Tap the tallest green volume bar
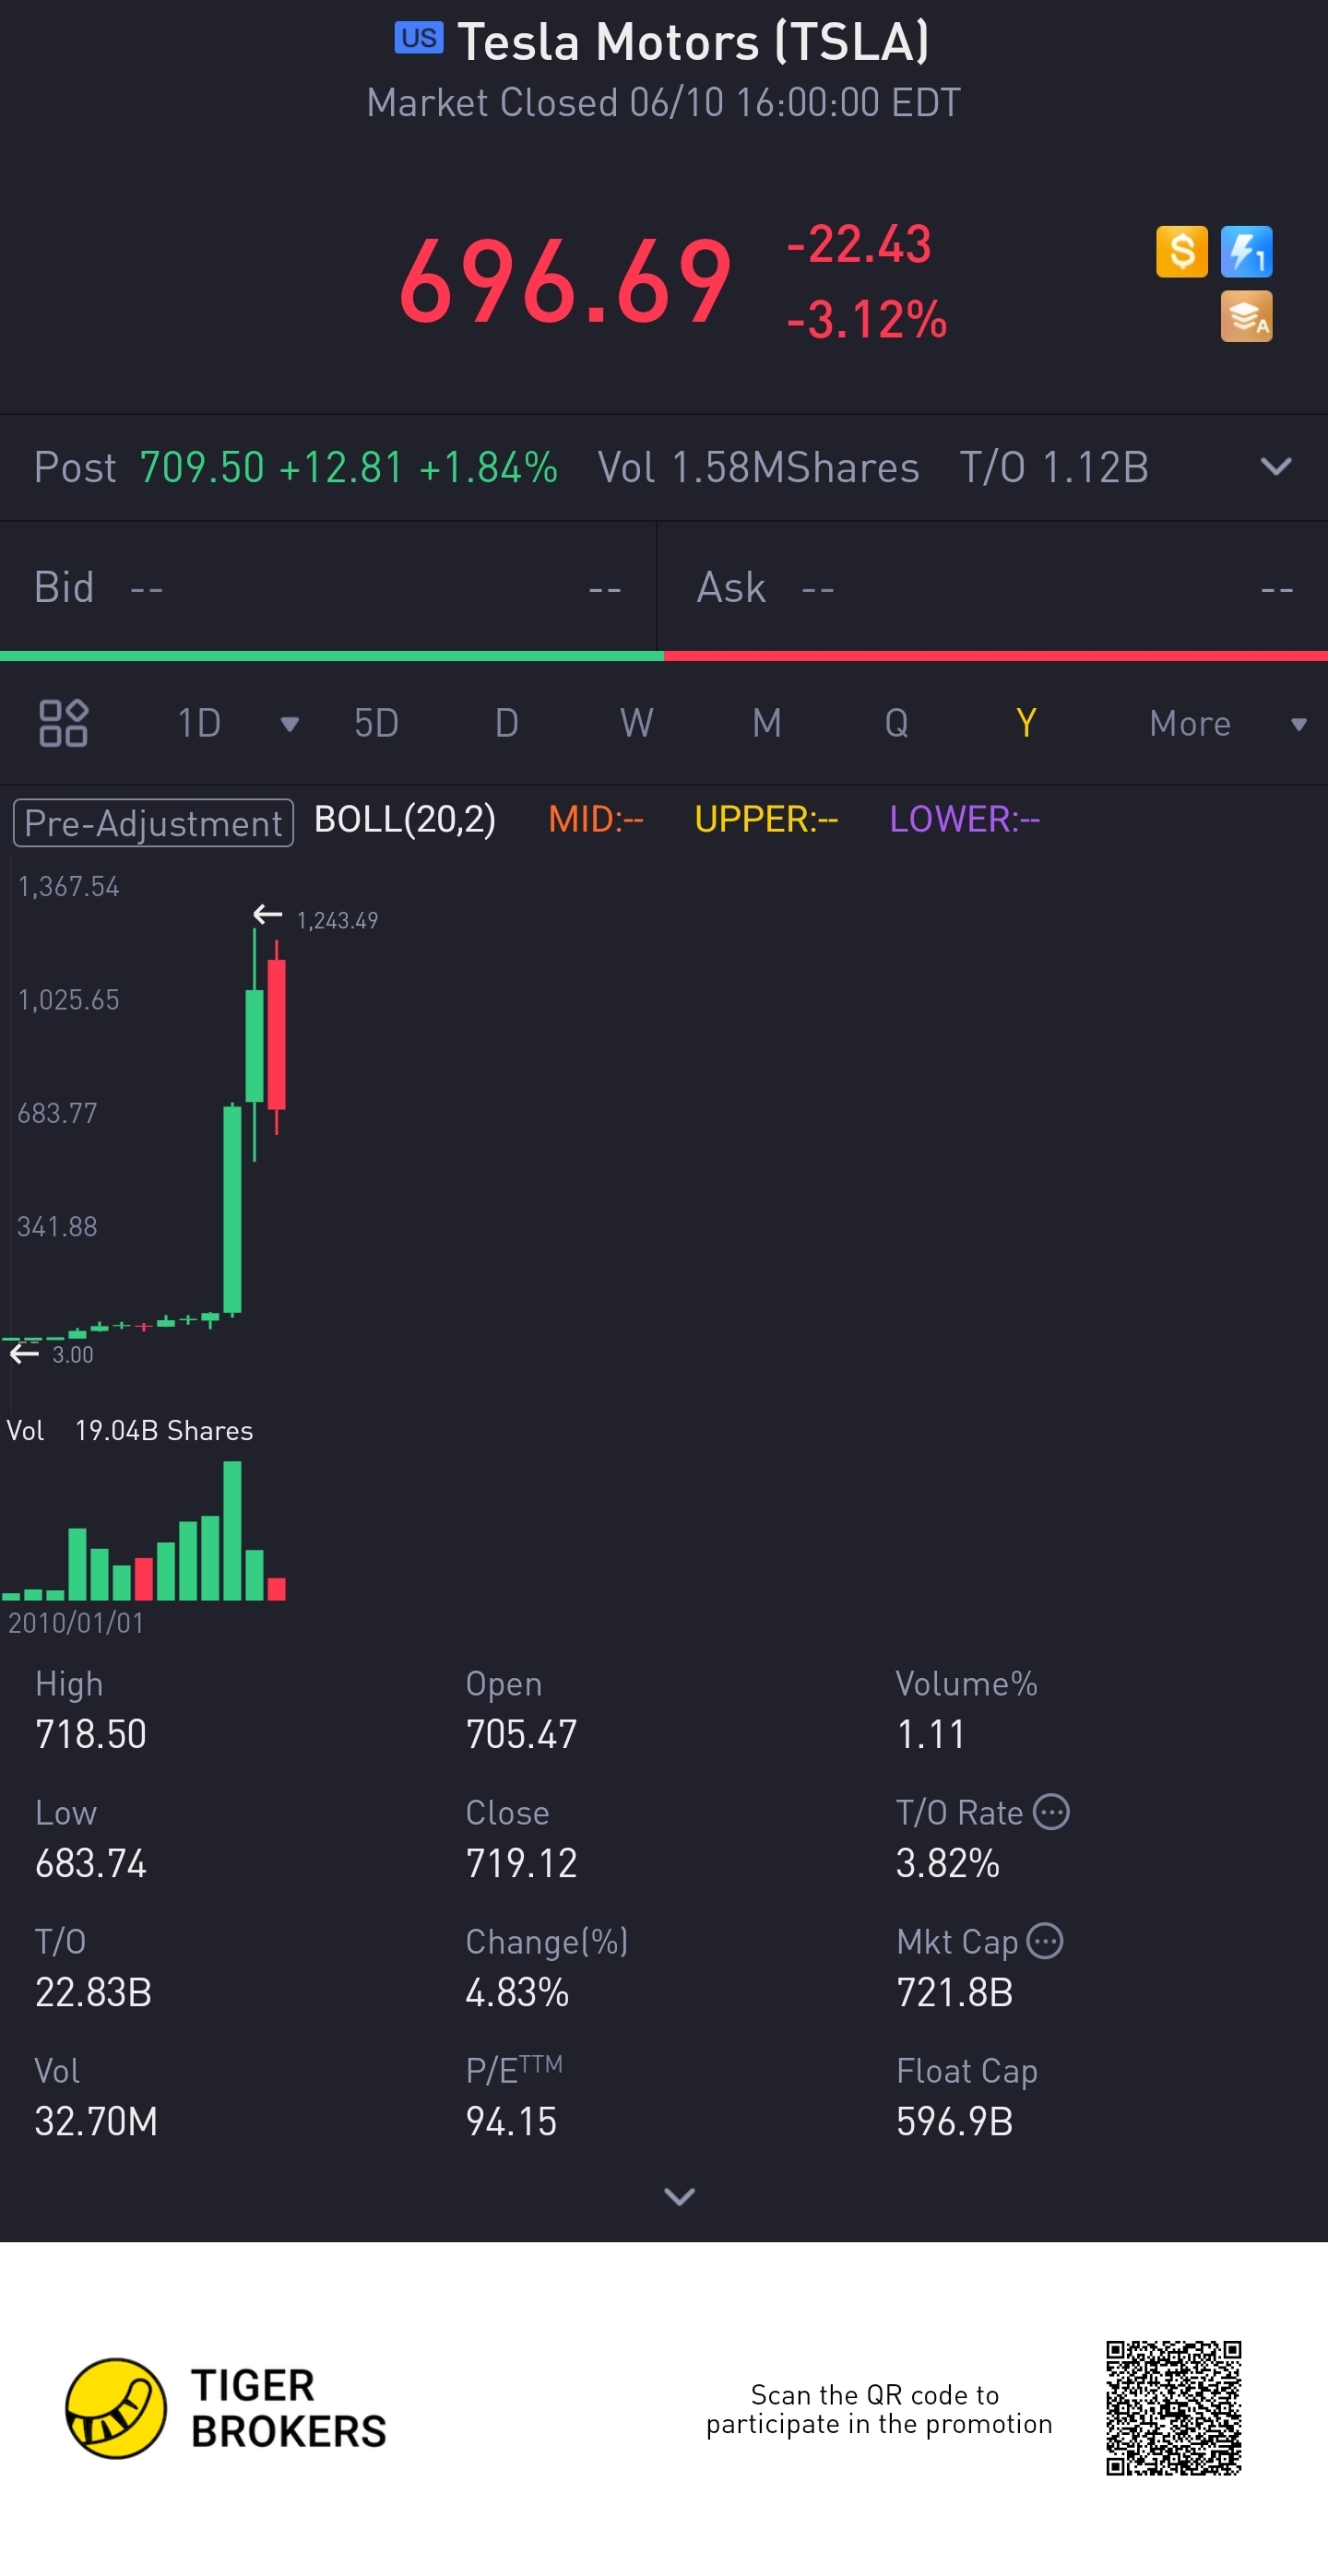Viewport: 1328px width, 2576px height. (232, 1530)
